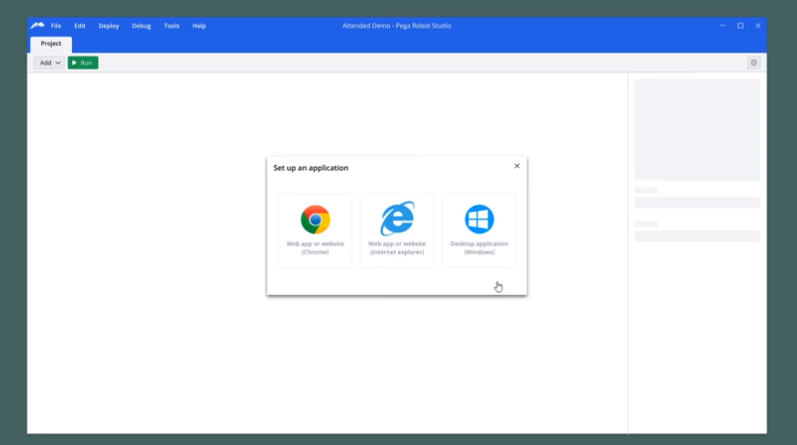Image resolution: width=797 pixels, height=445 pixels.
Task: Open the Help menu
Action: [199, 26]
